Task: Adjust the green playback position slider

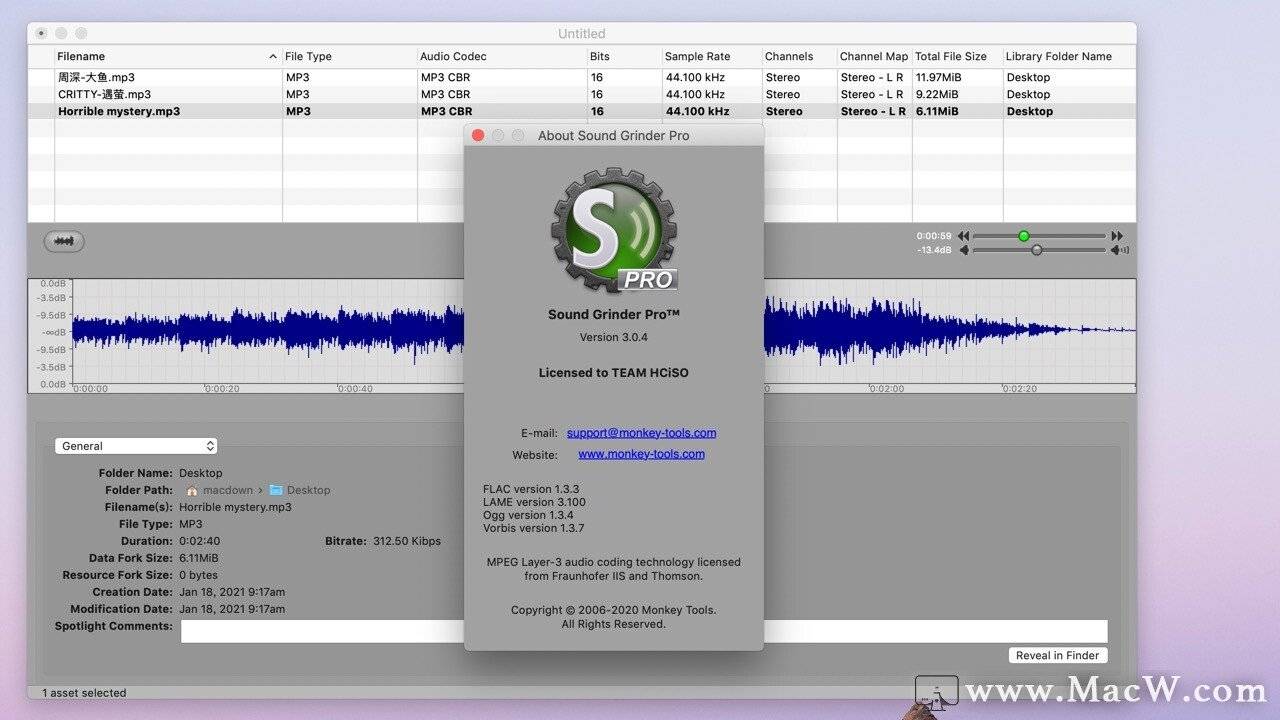Action: tap(1023, 236)
